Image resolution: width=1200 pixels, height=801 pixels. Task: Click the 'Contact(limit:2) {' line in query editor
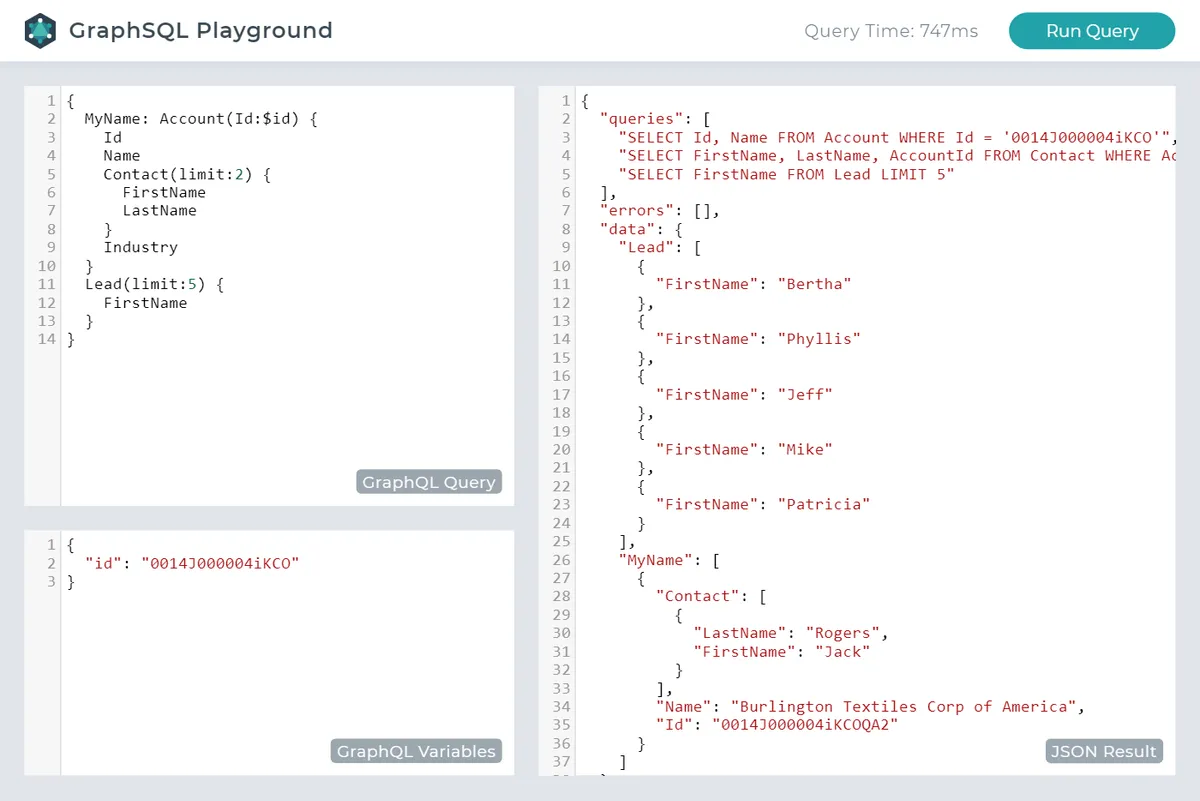(187, 174)
